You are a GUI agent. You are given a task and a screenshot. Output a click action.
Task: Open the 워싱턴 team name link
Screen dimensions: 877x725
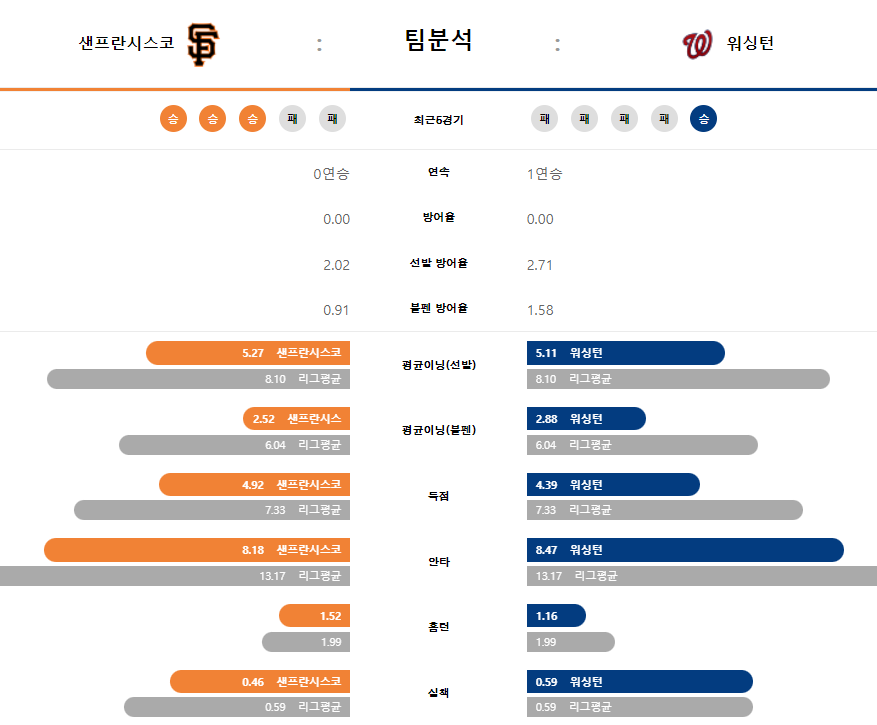(750, 43)
